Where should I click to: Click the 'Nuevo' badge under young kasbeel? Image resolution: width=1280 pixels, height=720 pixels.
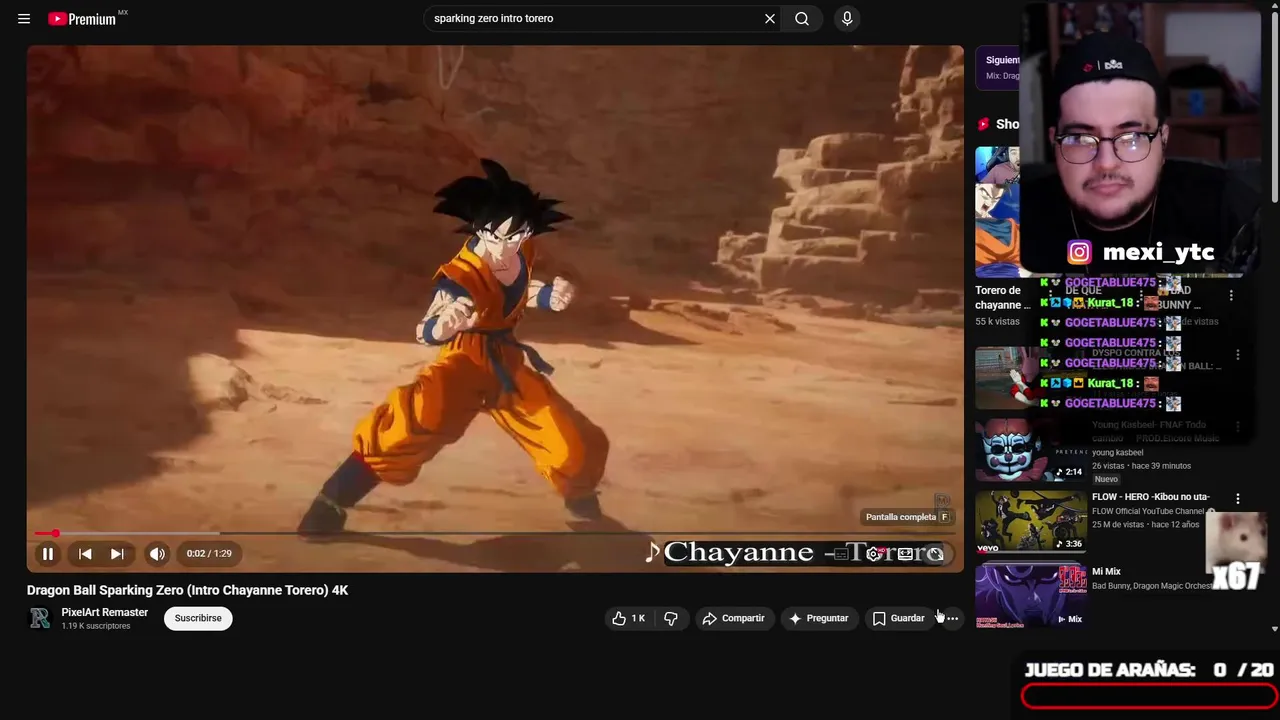[x=1106, y=480]
